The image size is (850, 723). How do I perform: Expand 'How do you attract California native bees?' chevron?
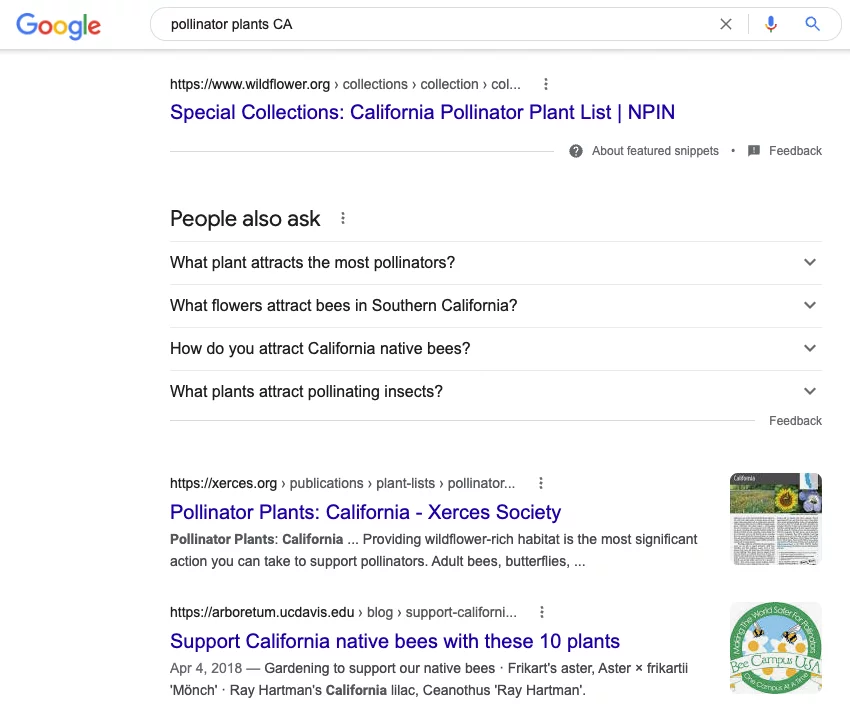point(810,348)
